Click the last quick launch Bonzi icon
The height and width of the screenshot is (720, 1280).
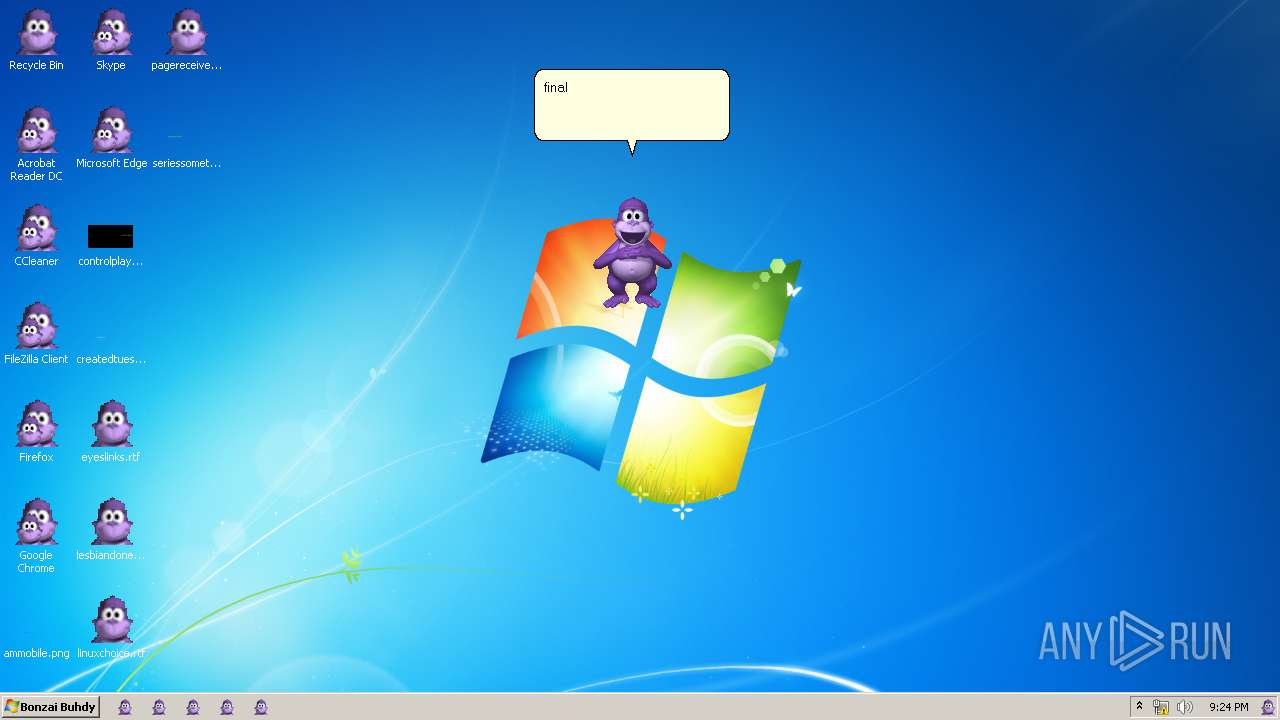point(261,707)
